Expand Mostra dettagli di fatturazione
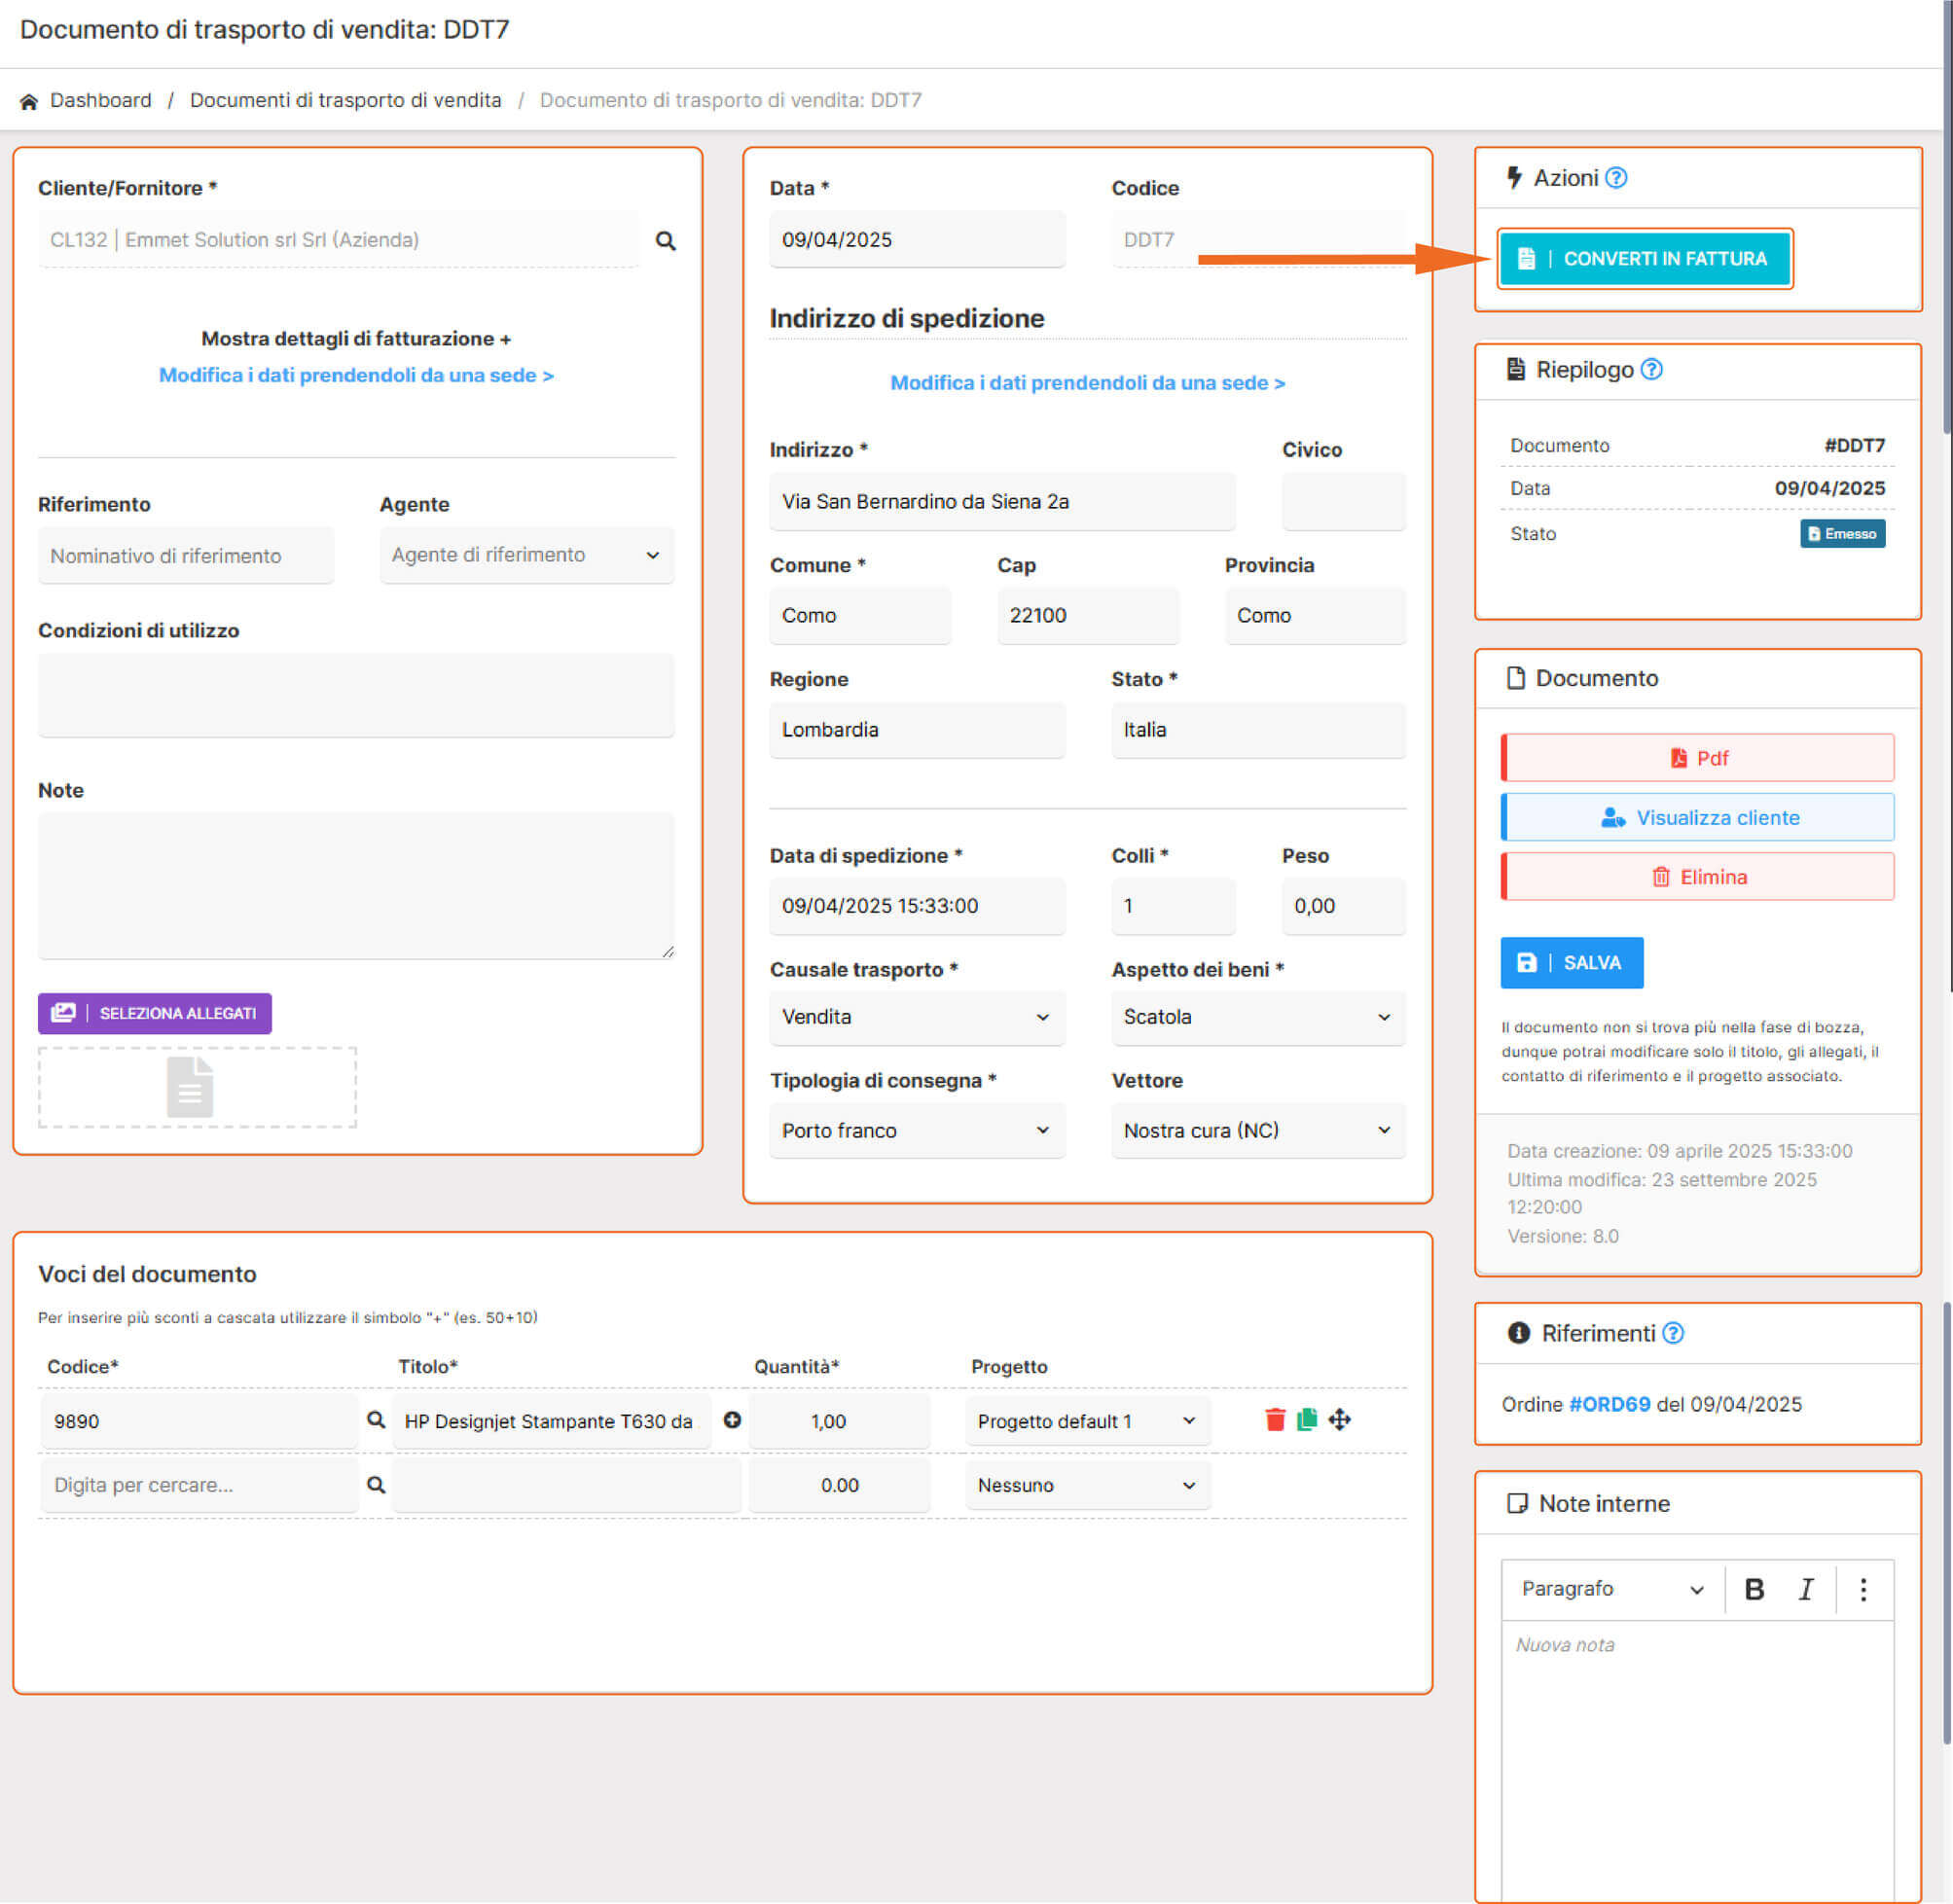Viewport: 1953px width, 1904px height. [356, 339]
